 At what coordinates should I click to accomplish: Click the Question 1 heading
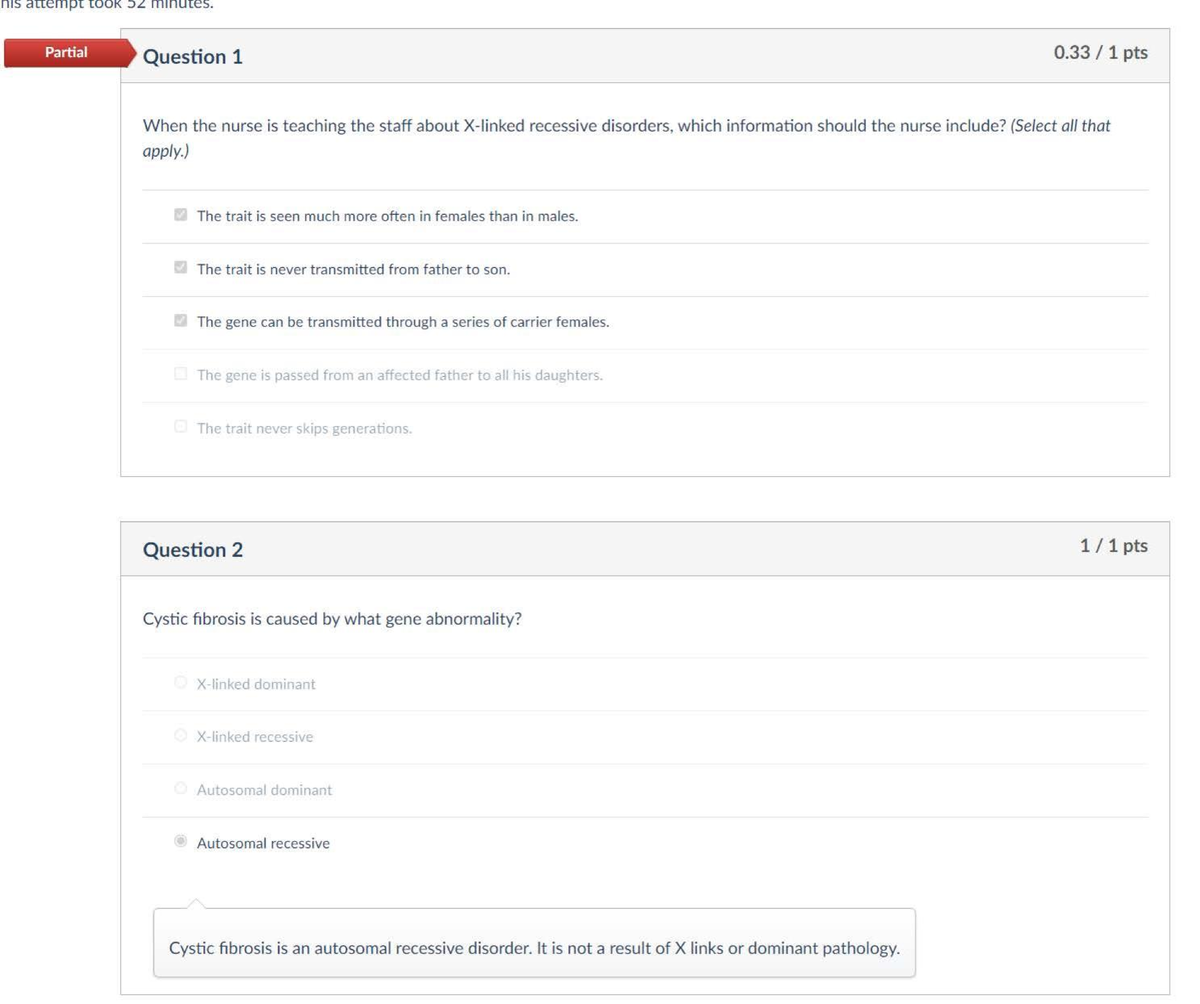(193, 57)
